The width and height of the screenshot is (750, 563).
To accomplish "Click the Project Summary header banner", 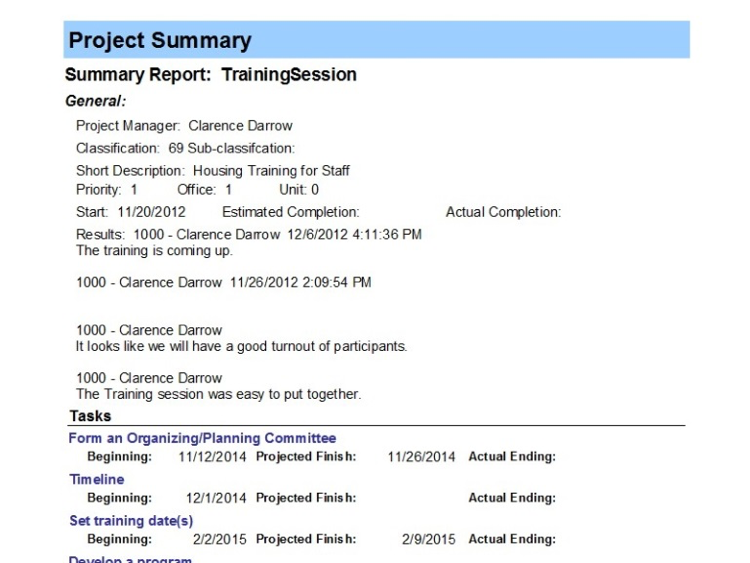I will 377,41.
